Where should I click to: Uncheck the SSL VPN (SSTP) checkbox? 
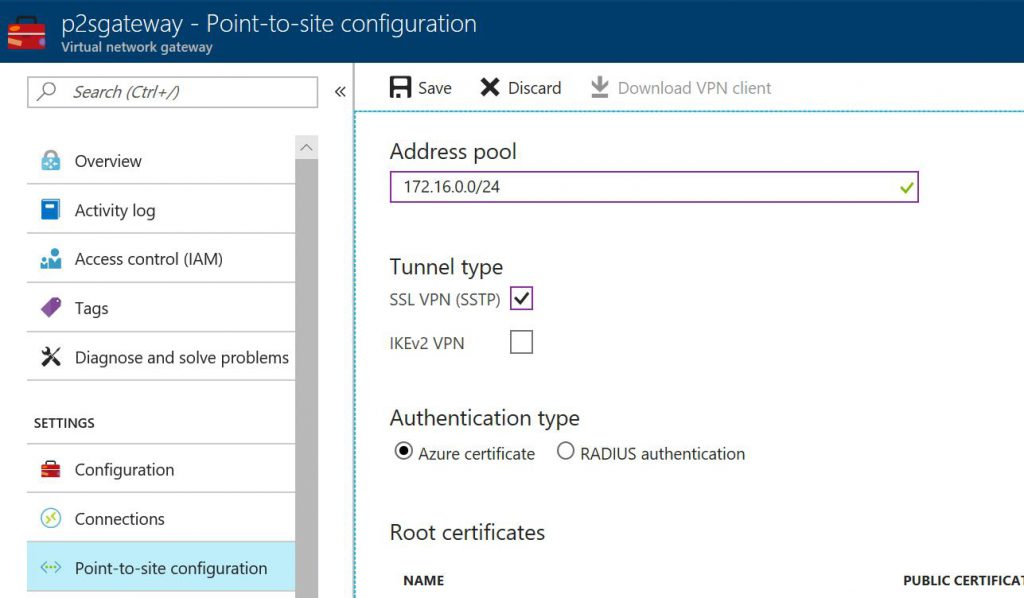(521, 298)
